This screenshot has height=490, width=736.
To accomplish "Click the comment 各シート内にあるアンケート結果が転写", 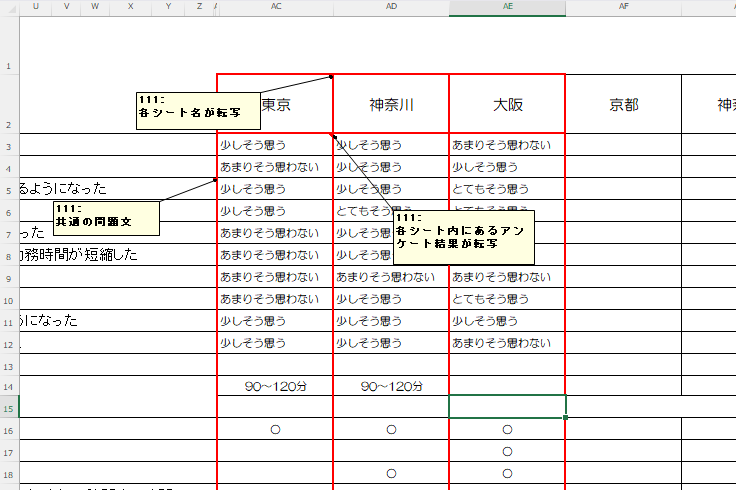I will pyautogui.click(x=464, y=237).
